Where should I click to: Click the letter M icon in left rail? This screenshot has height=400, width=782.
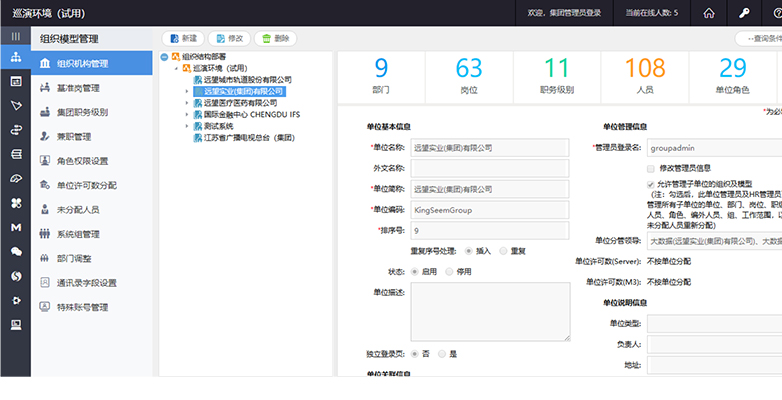point(15,228)
